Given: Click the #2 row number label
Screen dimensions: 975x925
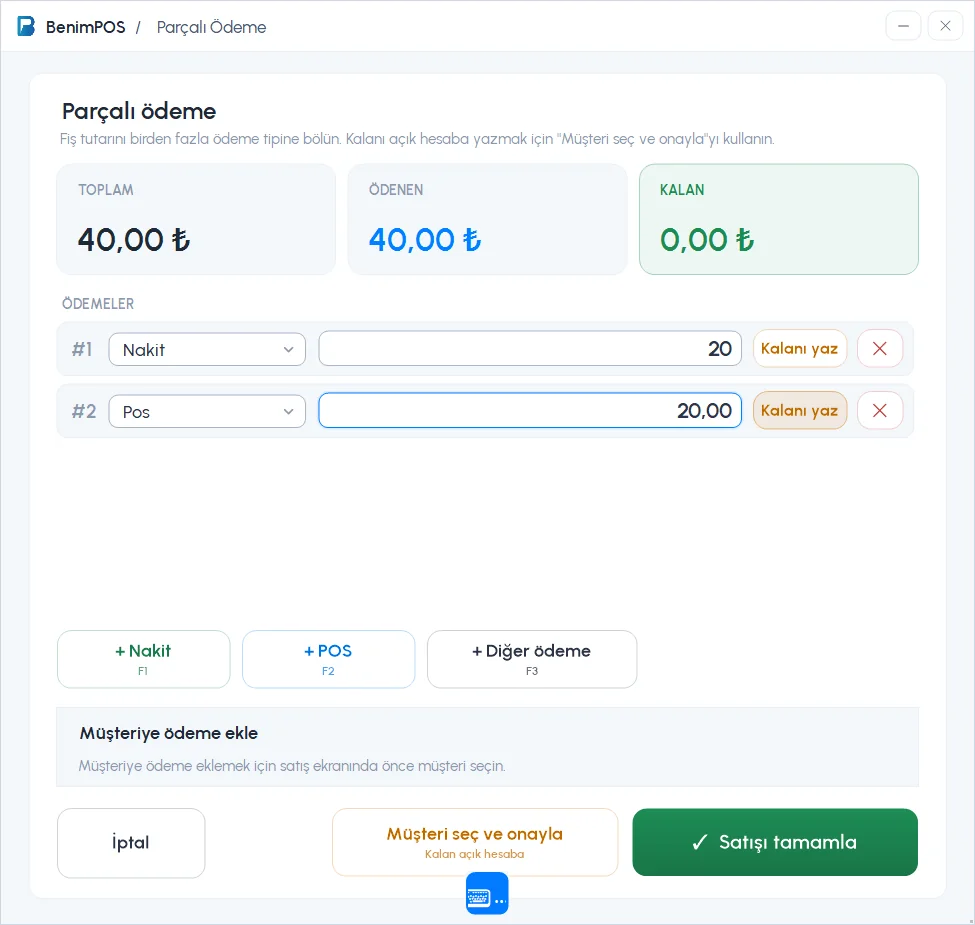Looking at the screenshot, I should [x=84, y=412].
